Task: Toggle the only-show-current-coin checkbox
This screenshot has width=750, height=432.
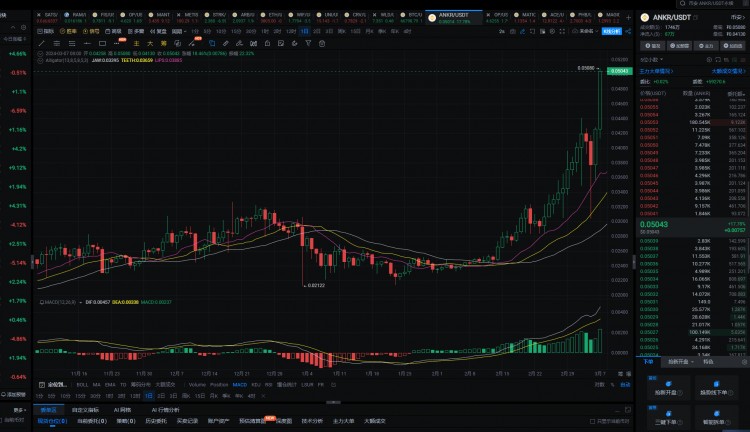Action: point(593,421)
